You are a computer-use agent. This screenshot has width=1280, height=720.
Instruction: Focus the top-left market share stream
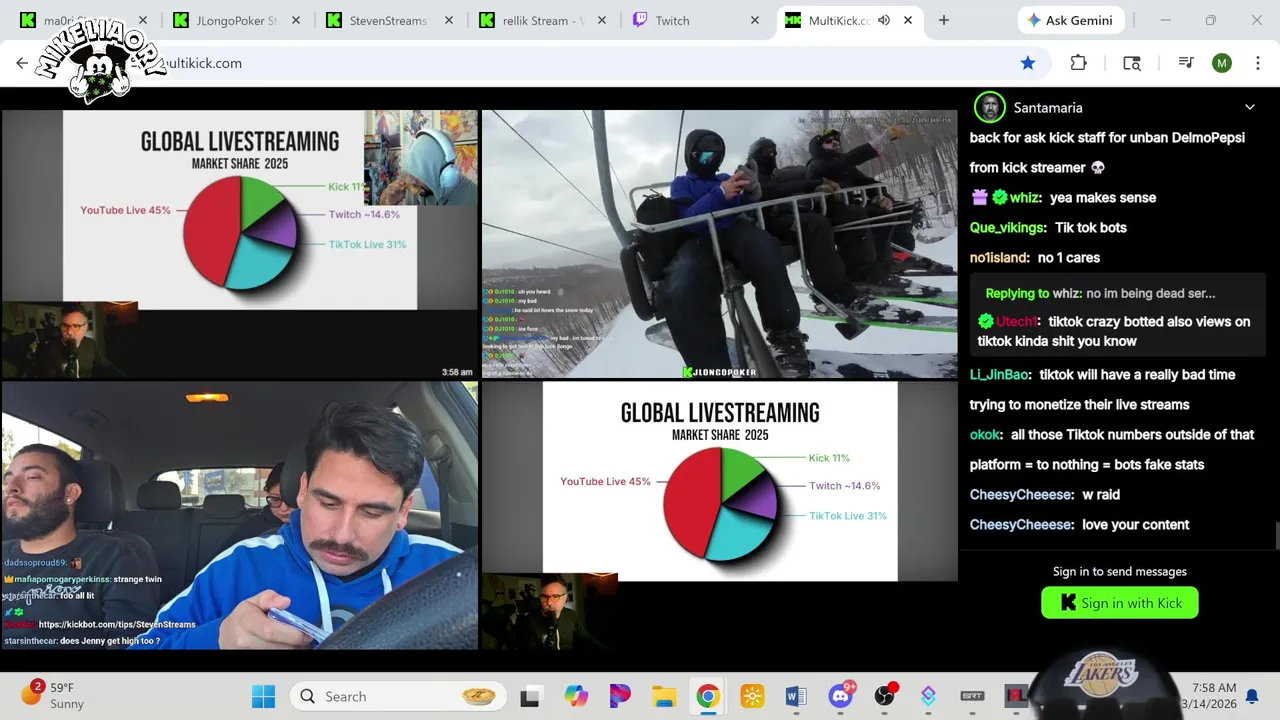(x=240, y=244)
